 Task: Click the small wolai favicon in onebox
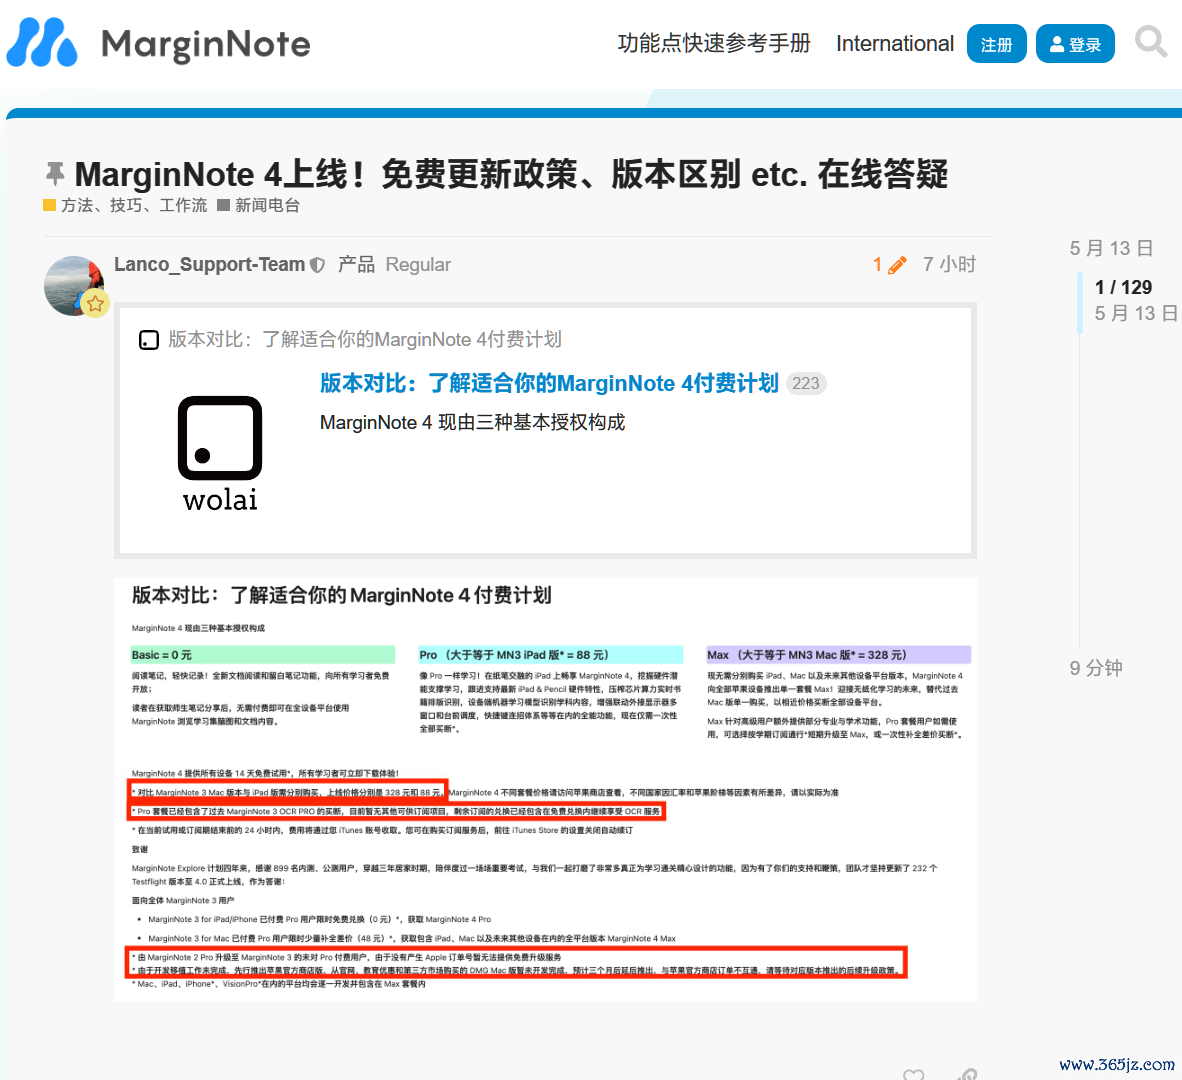click(149, 340)
